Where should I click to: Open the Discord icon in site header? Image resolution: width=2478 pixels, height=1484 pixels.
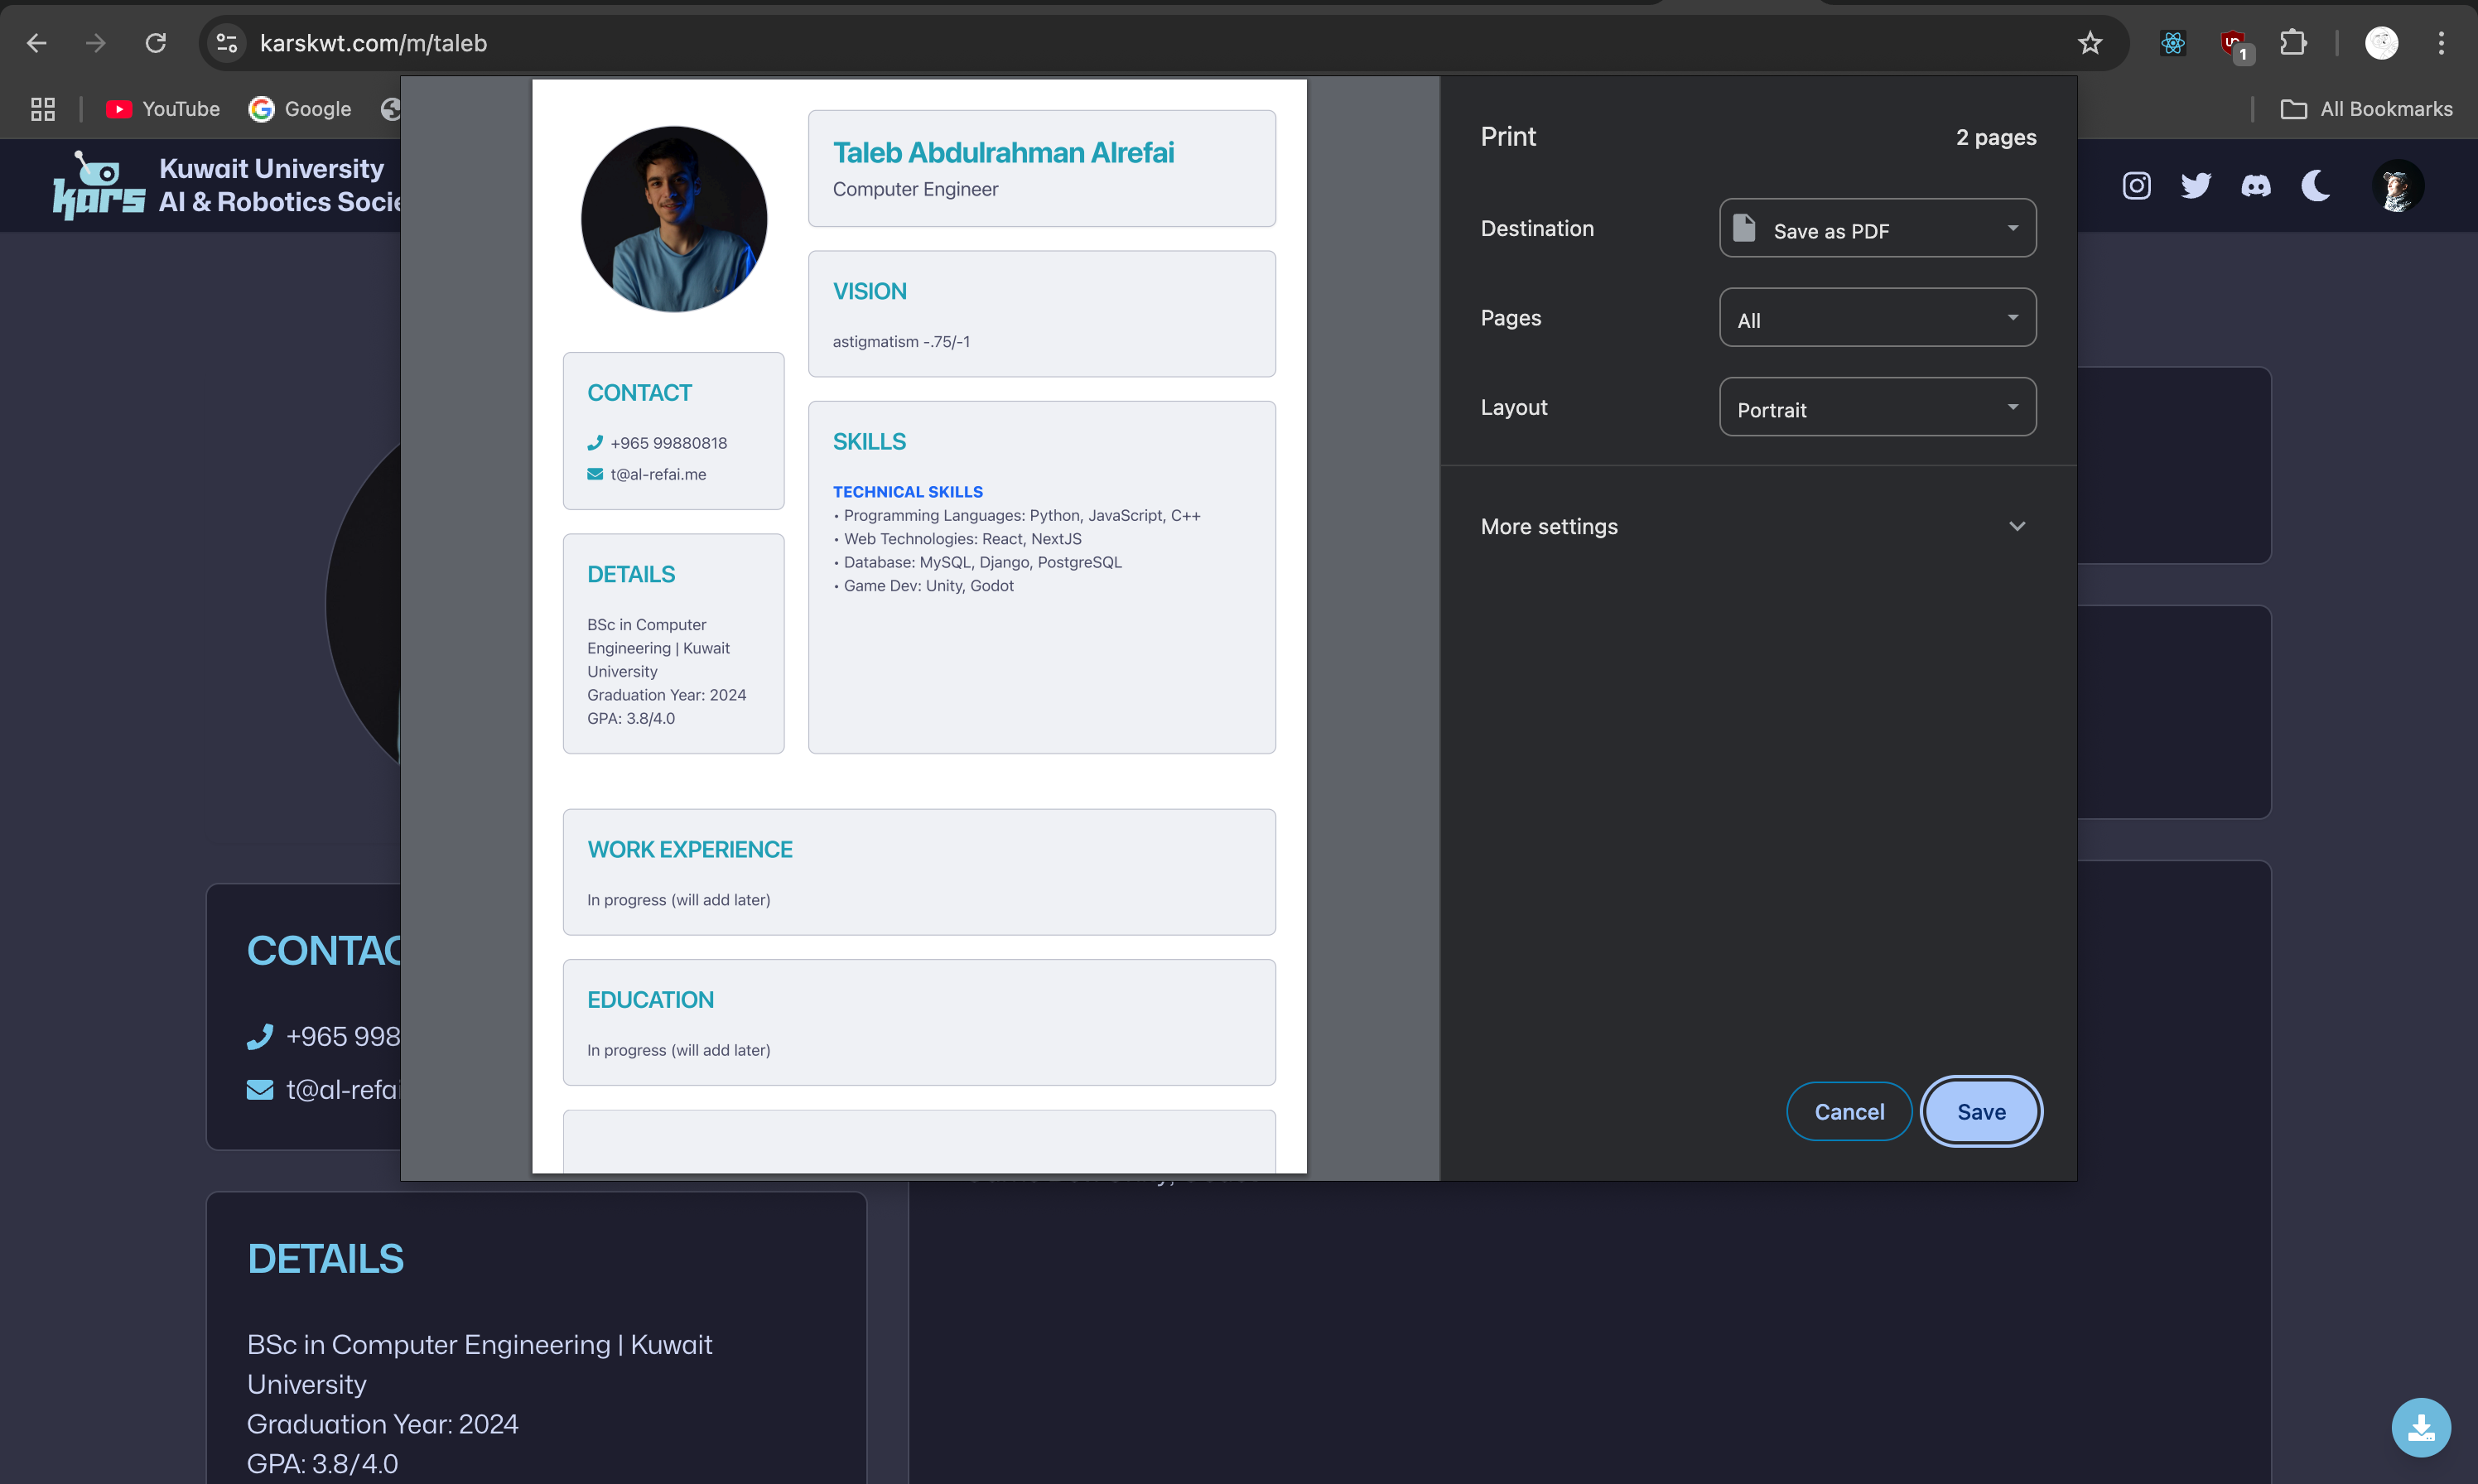(x=2256, y=186)
